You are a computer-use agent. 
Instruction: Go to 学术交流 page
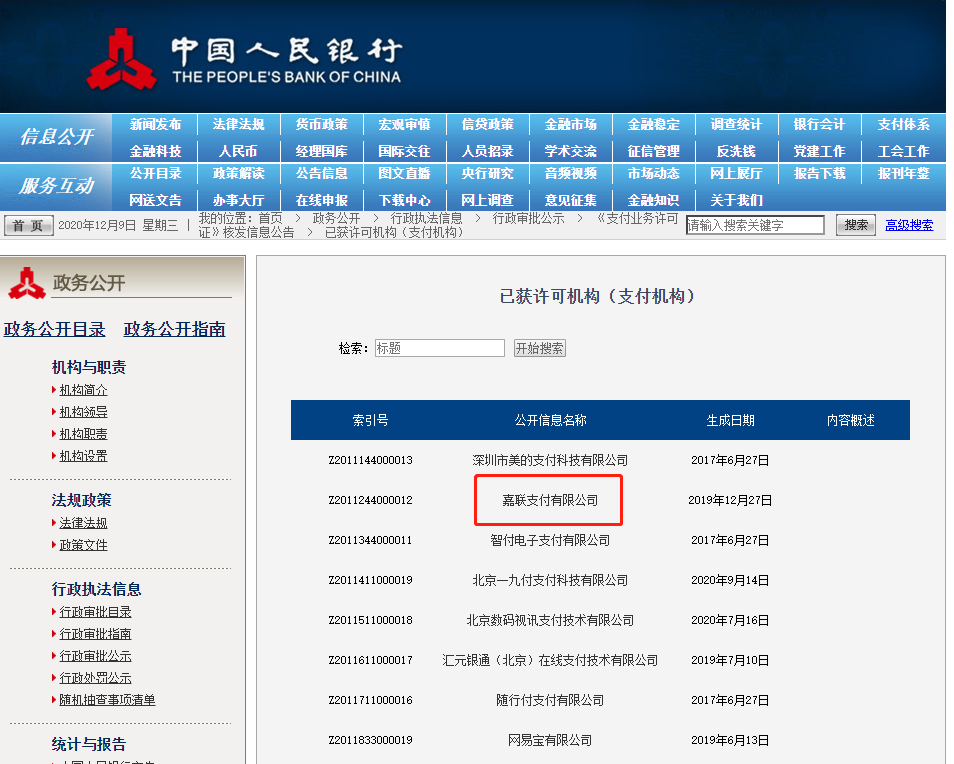click(x=570, y=151)
